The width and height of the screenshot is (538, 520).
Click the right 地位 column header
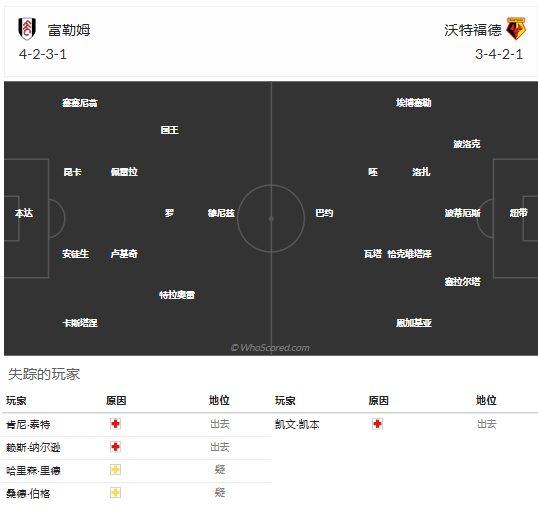[x=486, y=400]
